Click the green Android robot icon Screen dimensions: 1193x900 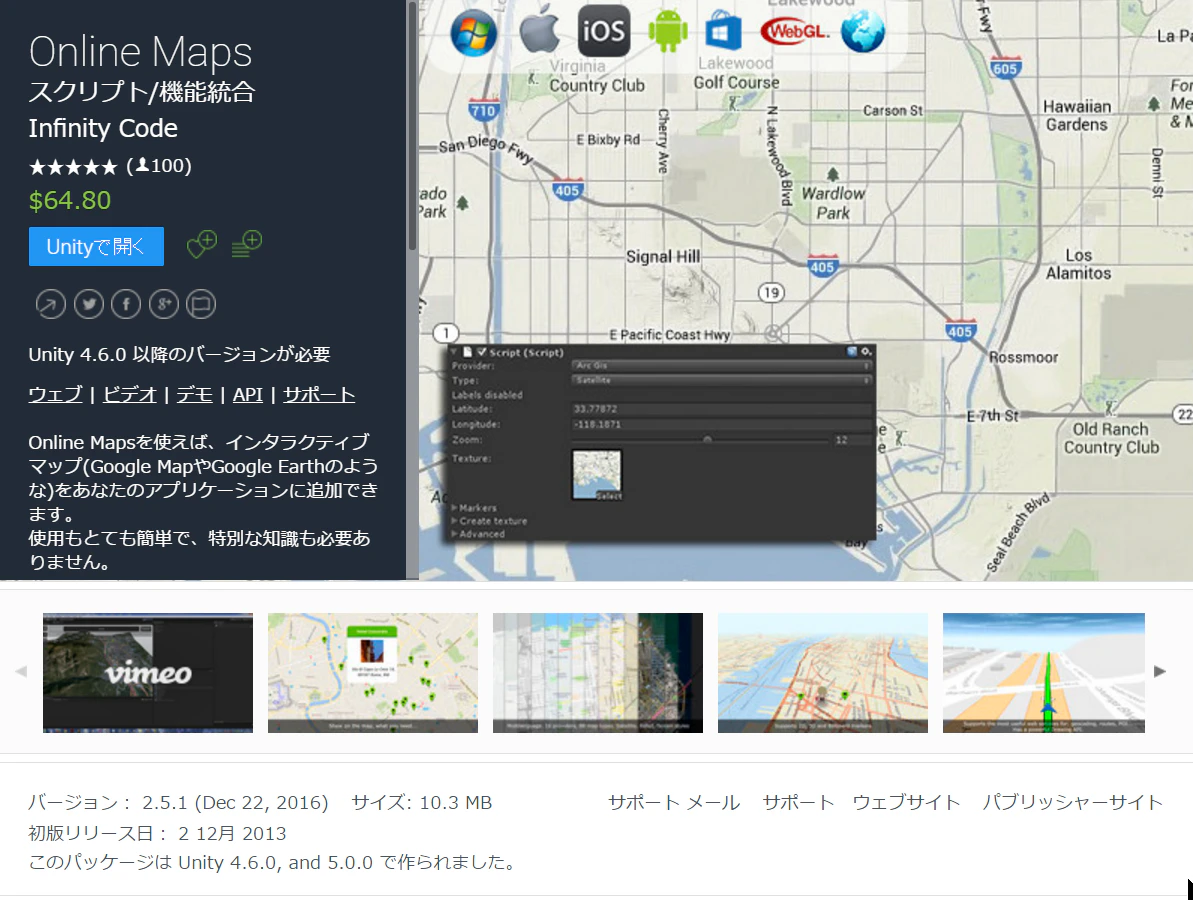tap(667, 31)
